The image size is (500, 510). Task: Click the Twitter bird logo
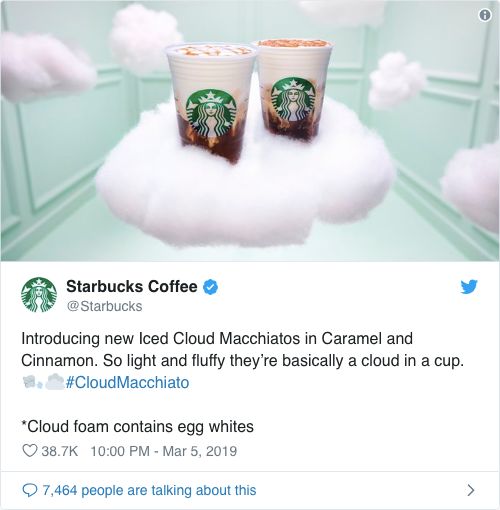[469, 287]
